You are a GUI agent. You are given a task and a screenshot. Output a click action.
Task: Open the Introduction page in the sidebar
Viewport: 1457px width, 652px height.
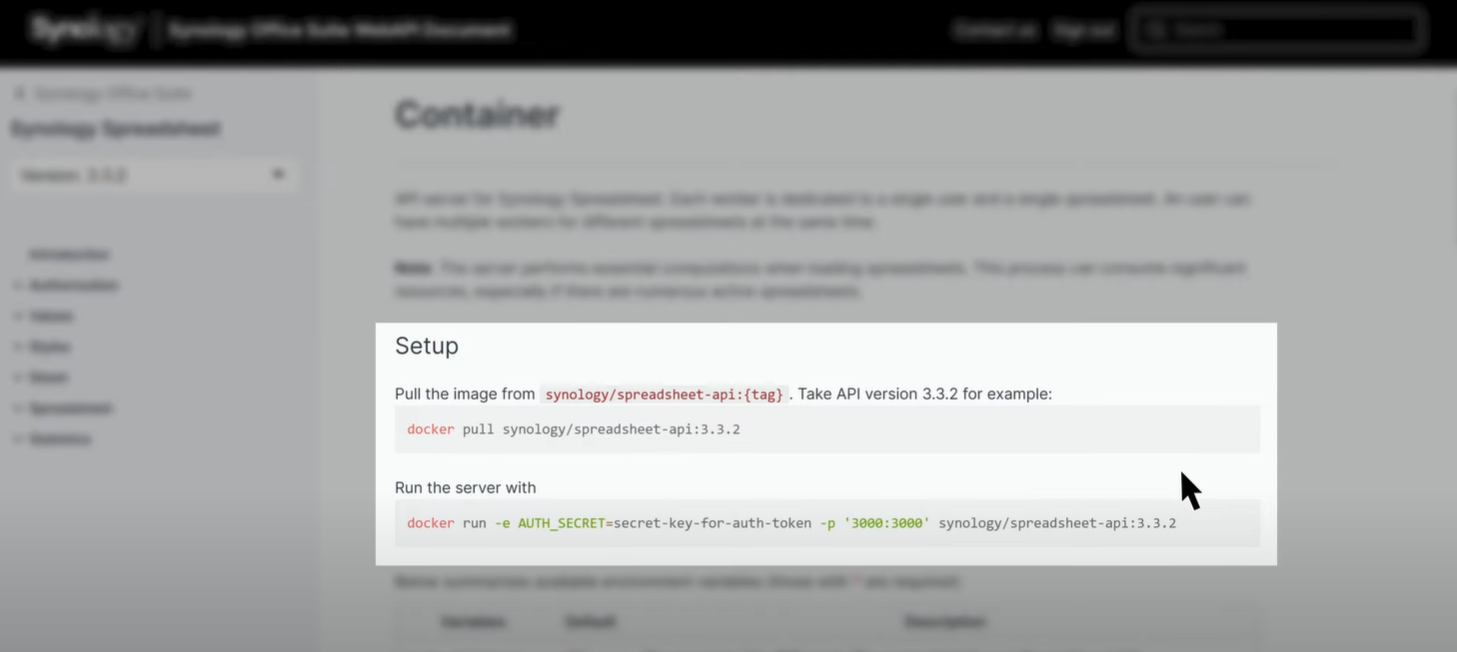tap(69, 255)
